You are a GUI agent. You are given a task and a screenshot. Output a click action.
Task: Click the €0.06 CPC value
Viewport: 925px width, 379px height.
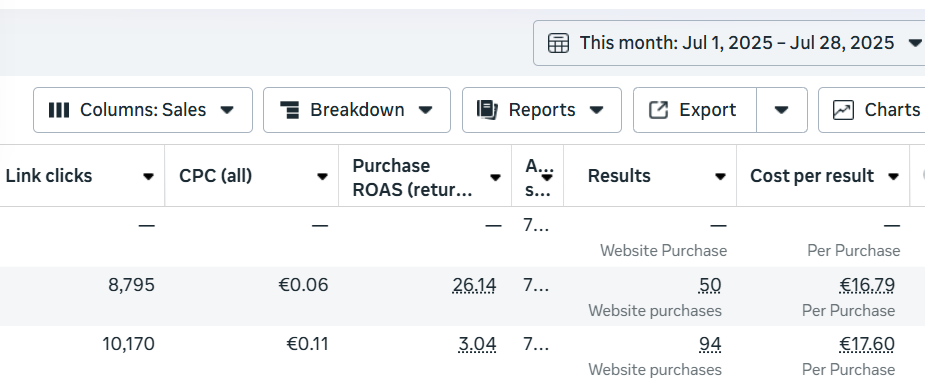[x=303, y=285]
